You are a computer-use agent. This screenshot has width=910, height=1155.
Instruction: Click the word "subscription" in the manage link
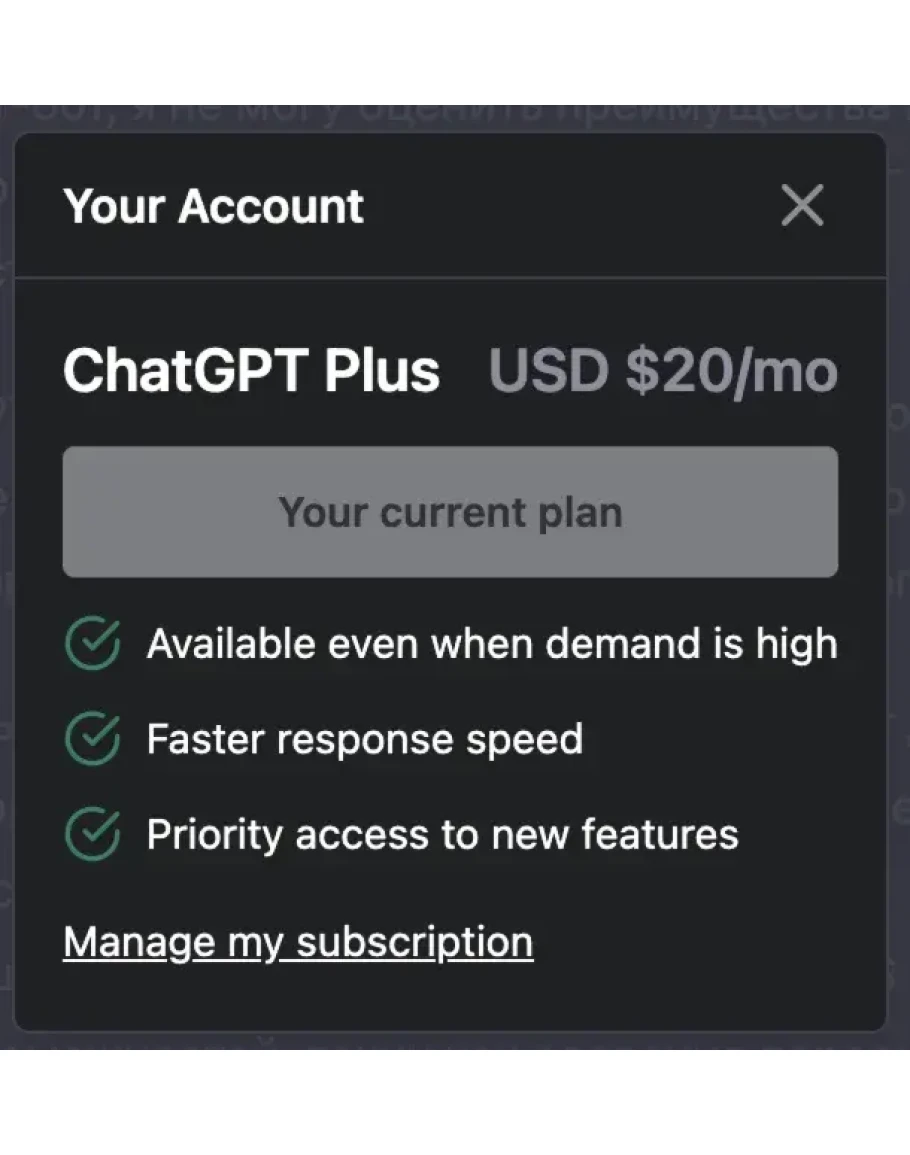point(415,942)
